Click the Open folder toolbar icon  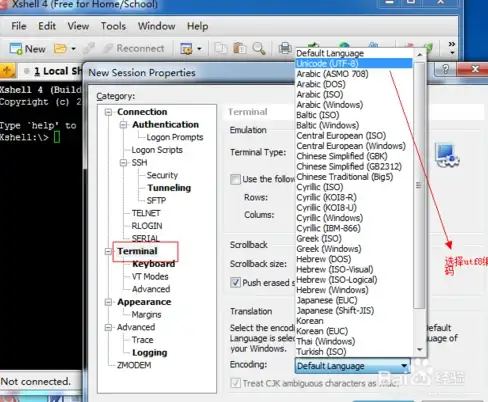(x=60, y=49)
